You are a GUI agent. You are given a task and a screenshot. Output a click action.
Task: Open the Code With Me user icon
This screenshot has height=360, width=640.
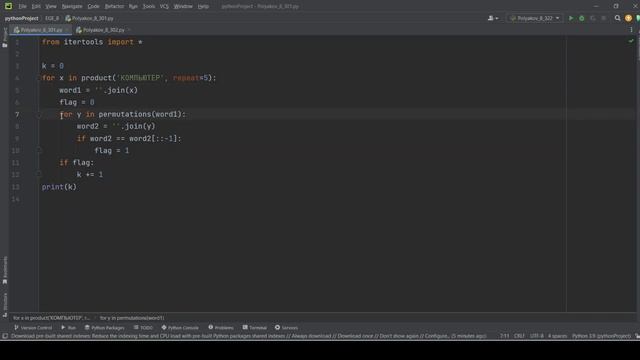[x=493, y=18]
